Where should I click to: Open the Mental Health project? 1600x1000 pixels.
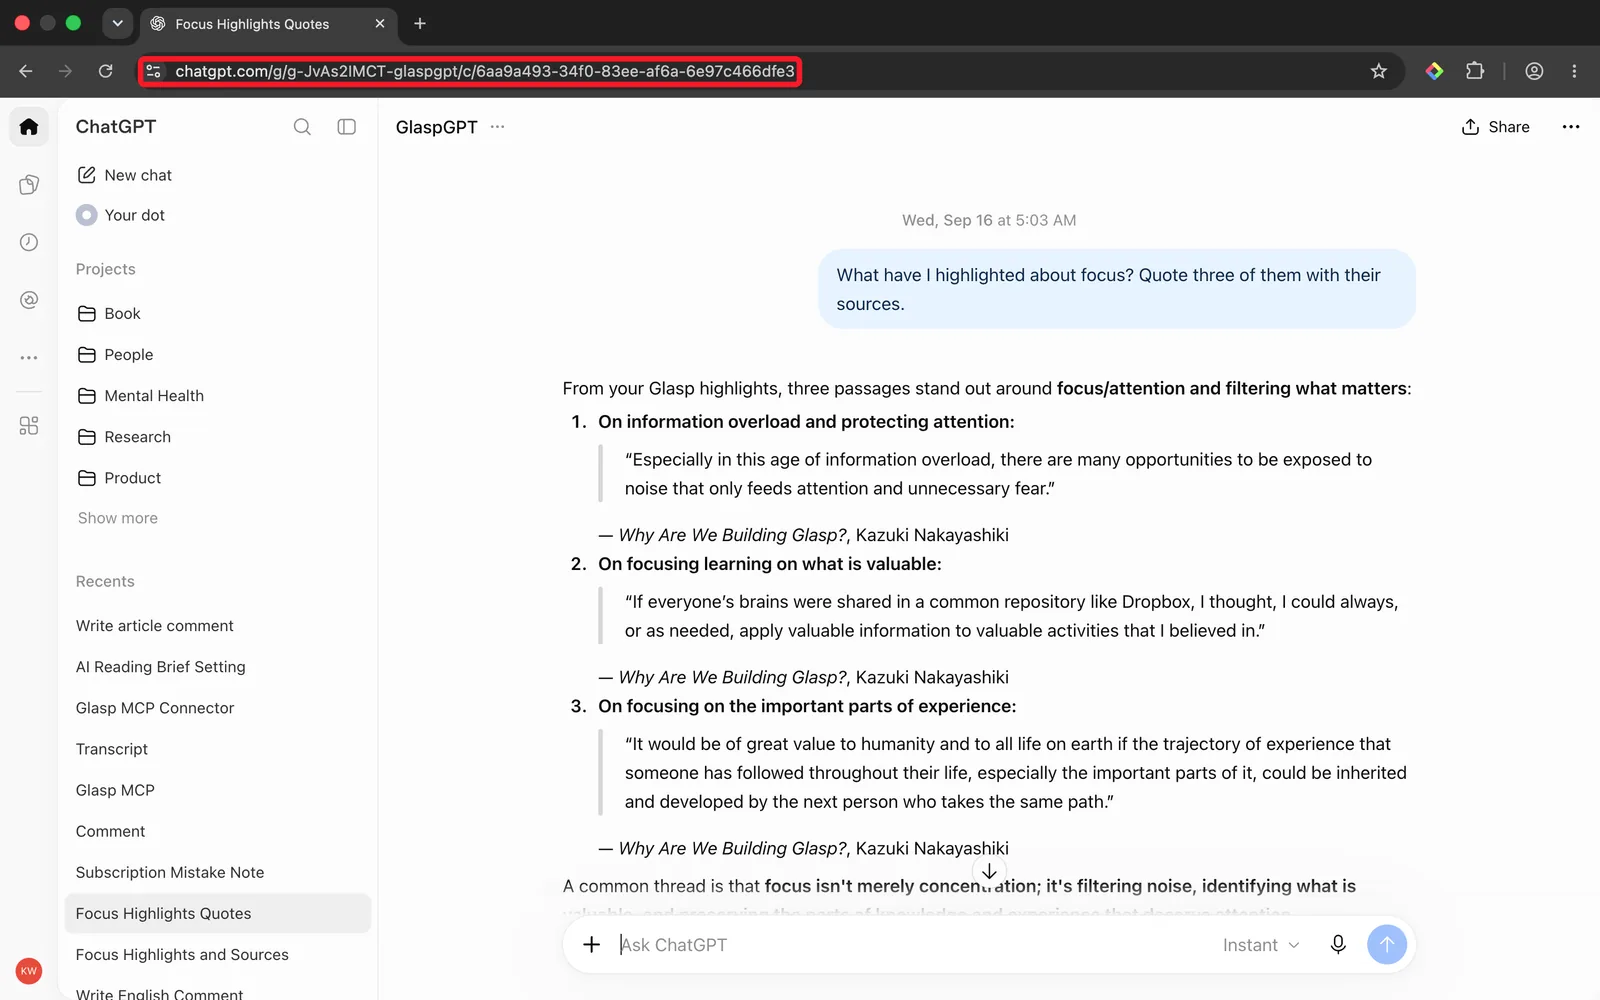pos(141,396)
